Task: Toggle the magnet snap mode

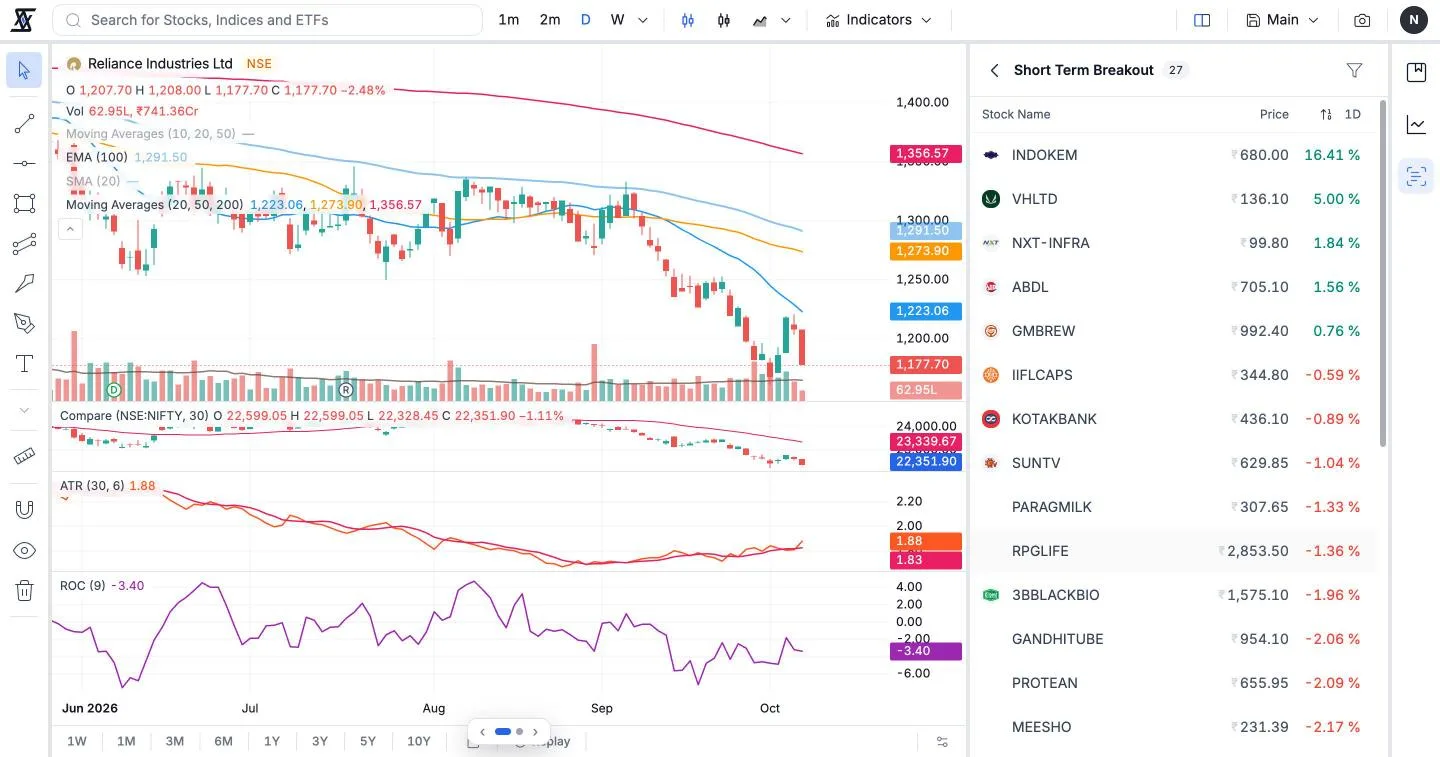Action: pos(24,509)
